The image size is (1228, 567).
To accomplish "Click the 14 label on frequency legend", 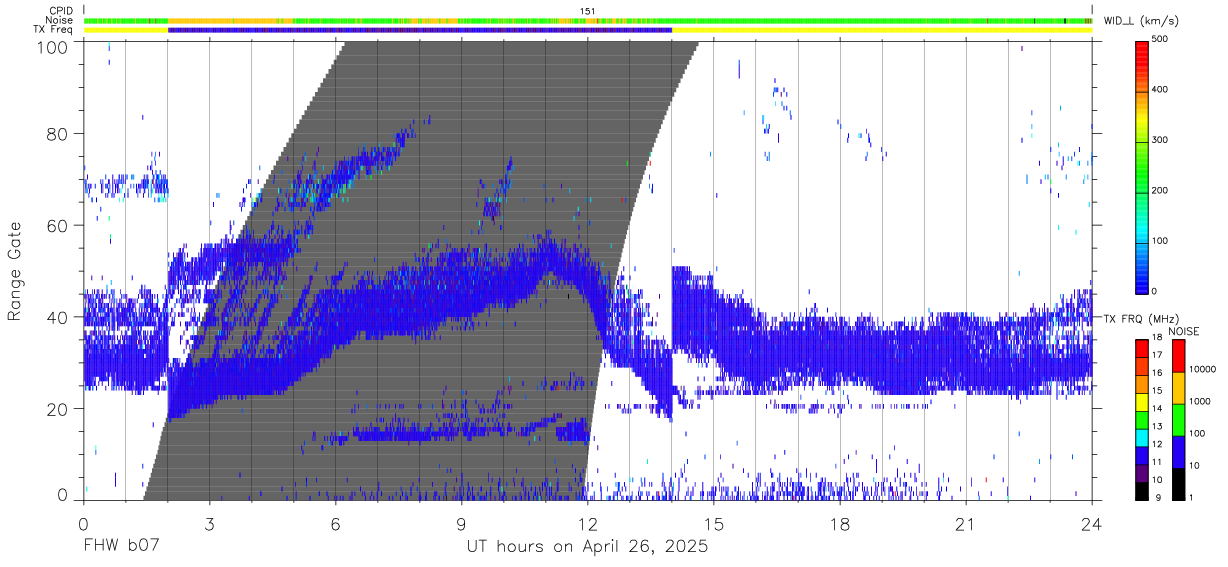I will click(1156, 410).
